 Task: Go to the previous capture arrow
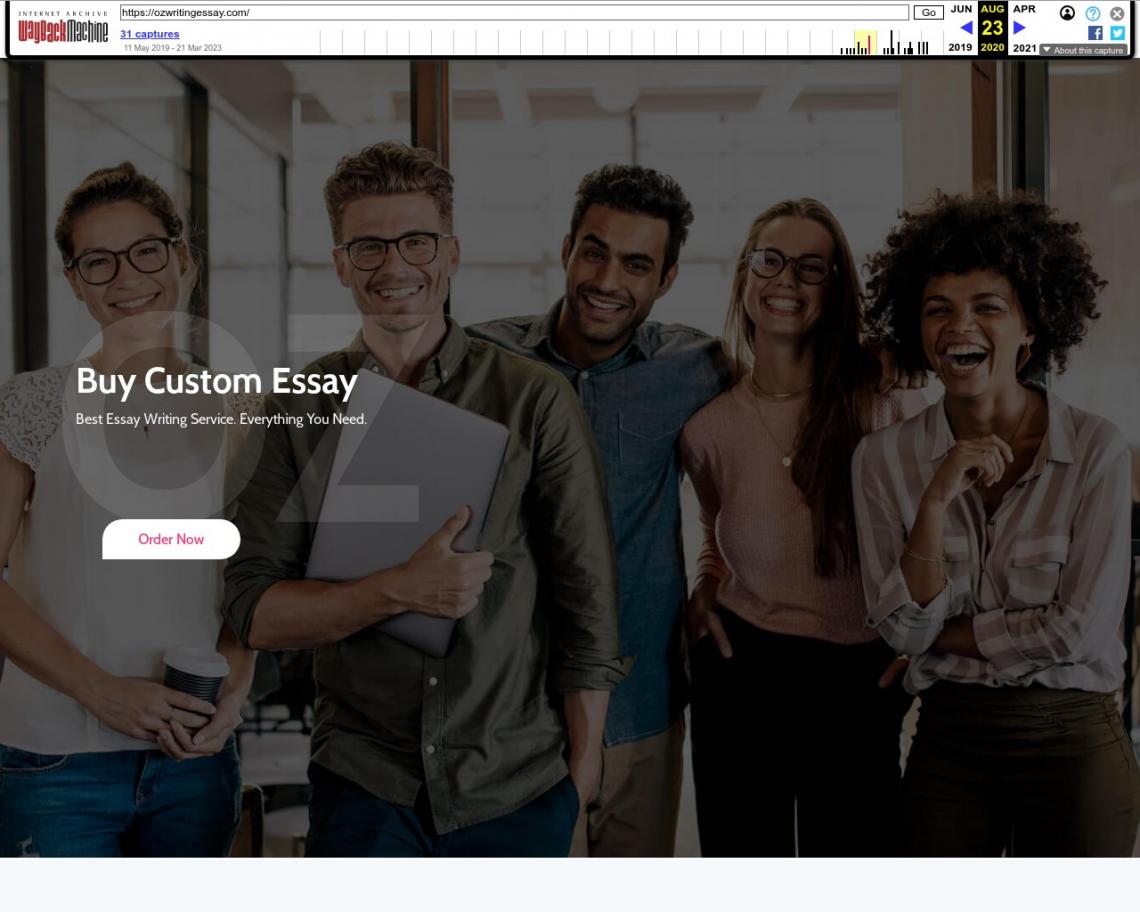coord(966,28)
